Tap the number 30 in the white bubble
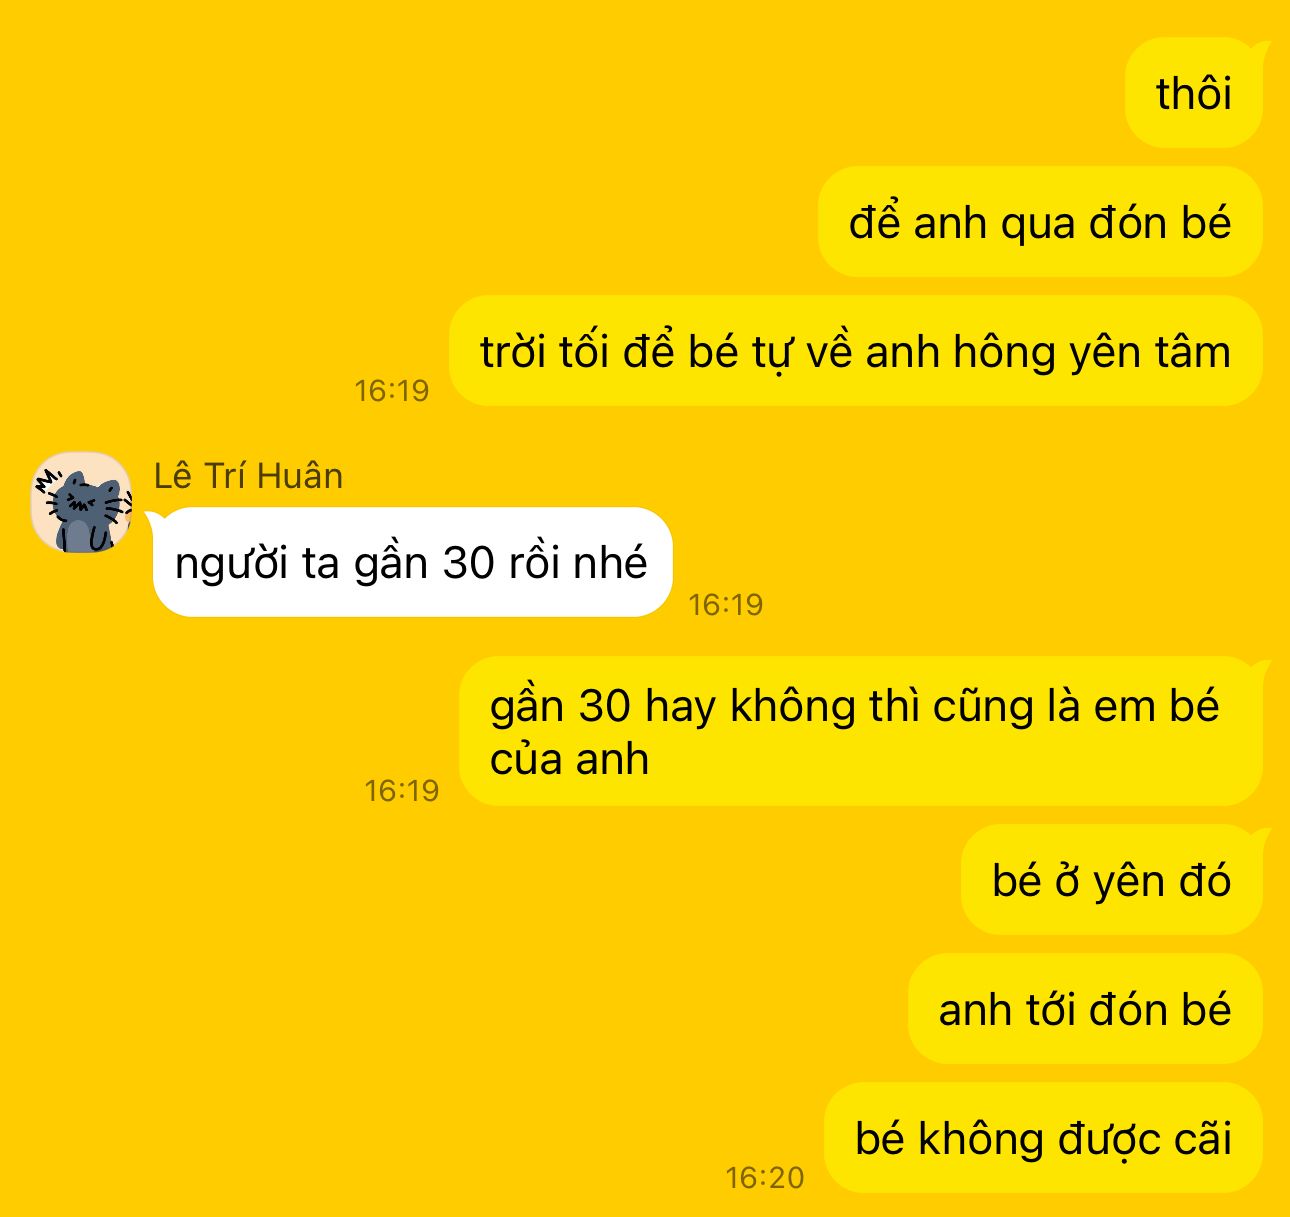Image resolution: width=1290 pixels, height=1217 pixels. point(469,563)
